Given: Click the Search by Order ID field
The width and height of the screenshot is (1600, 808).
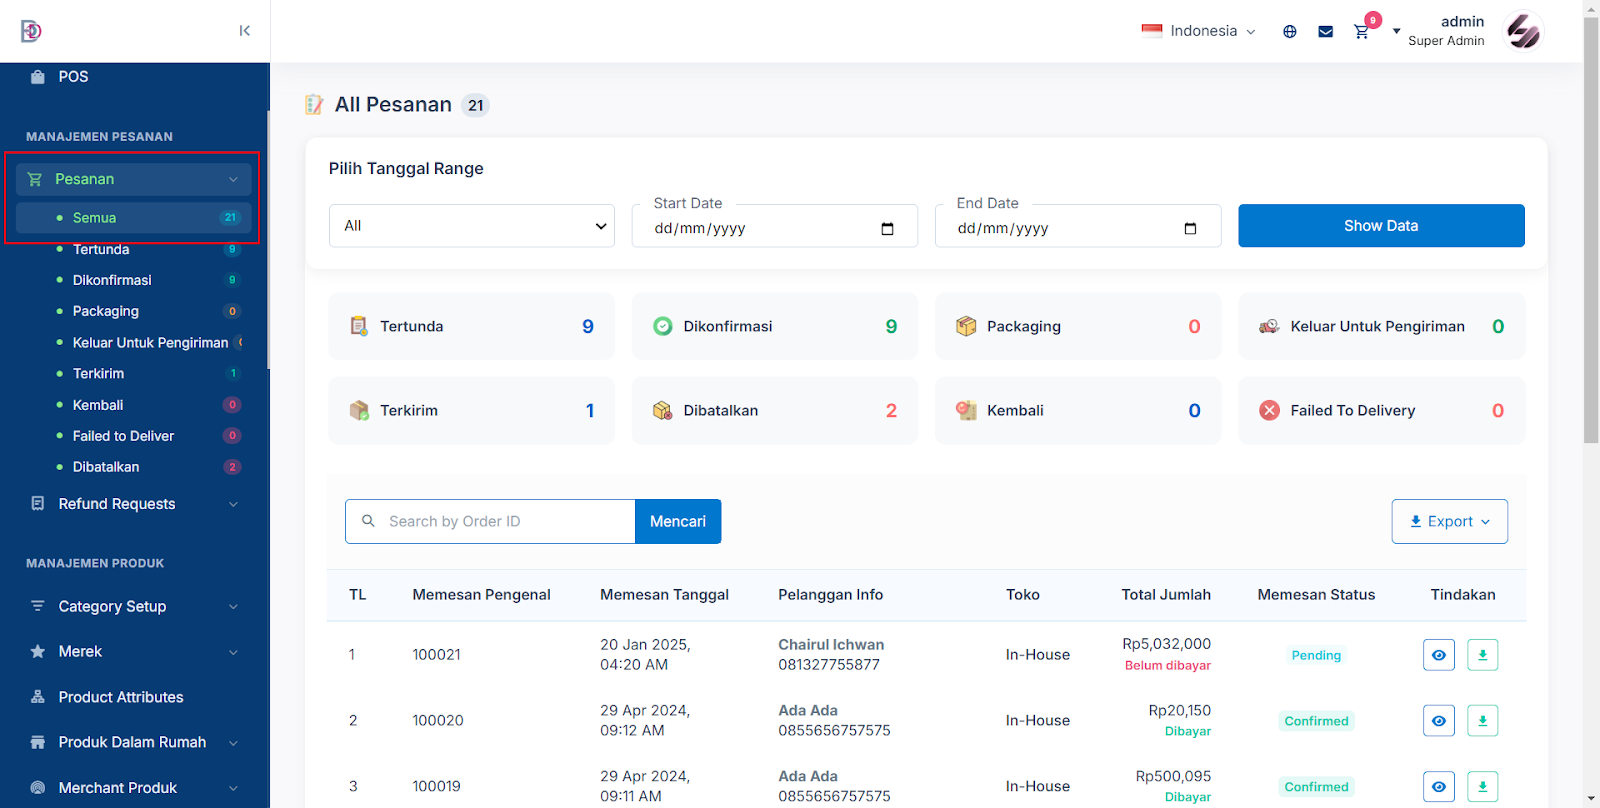Looking at the screenshot, I should pos(490,521).
